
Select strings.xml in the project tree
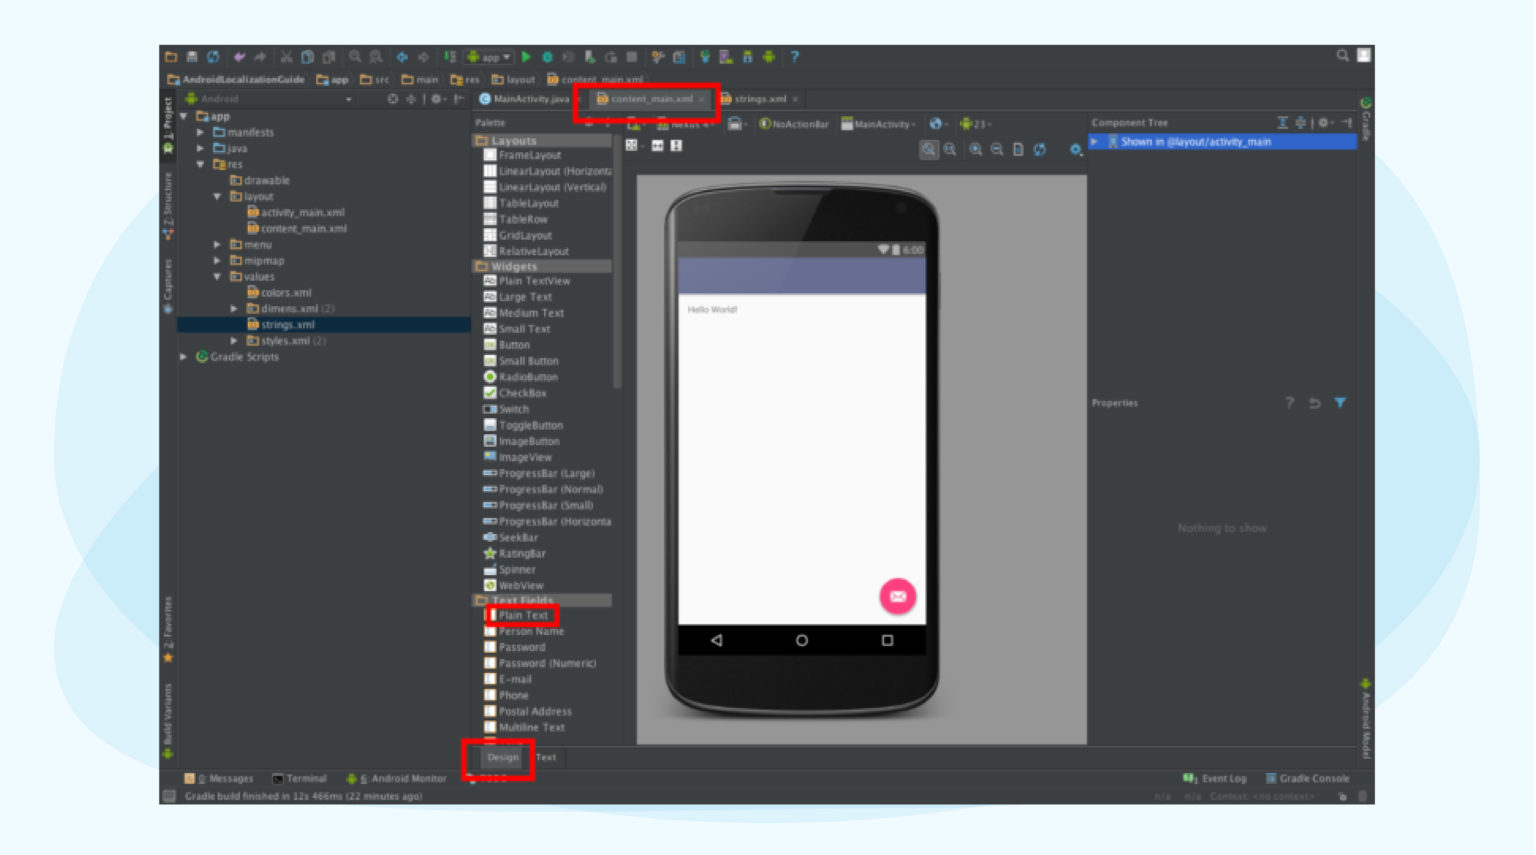tap(284, 324)
